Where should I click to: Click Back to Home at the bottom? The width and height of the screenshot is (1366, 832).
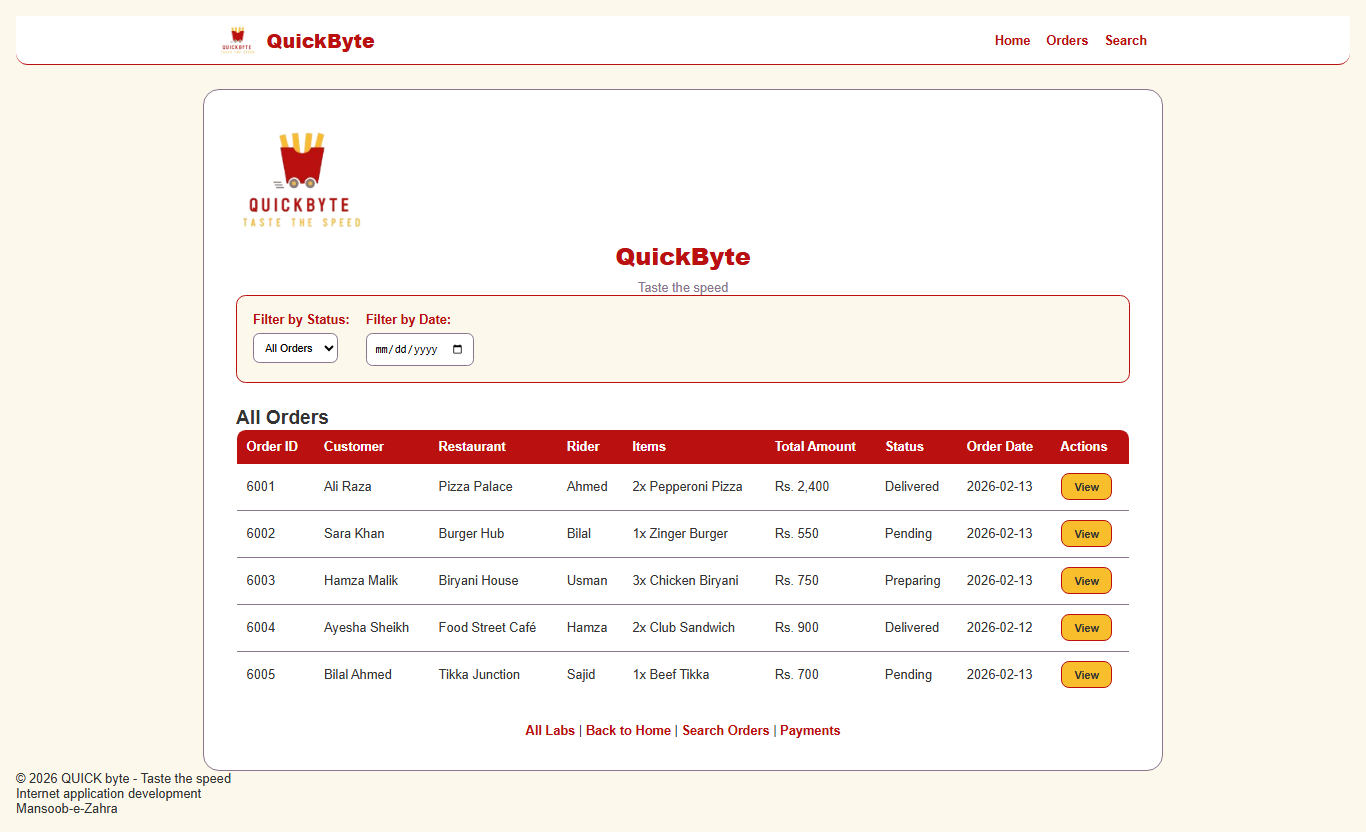(x=628, y=730)
